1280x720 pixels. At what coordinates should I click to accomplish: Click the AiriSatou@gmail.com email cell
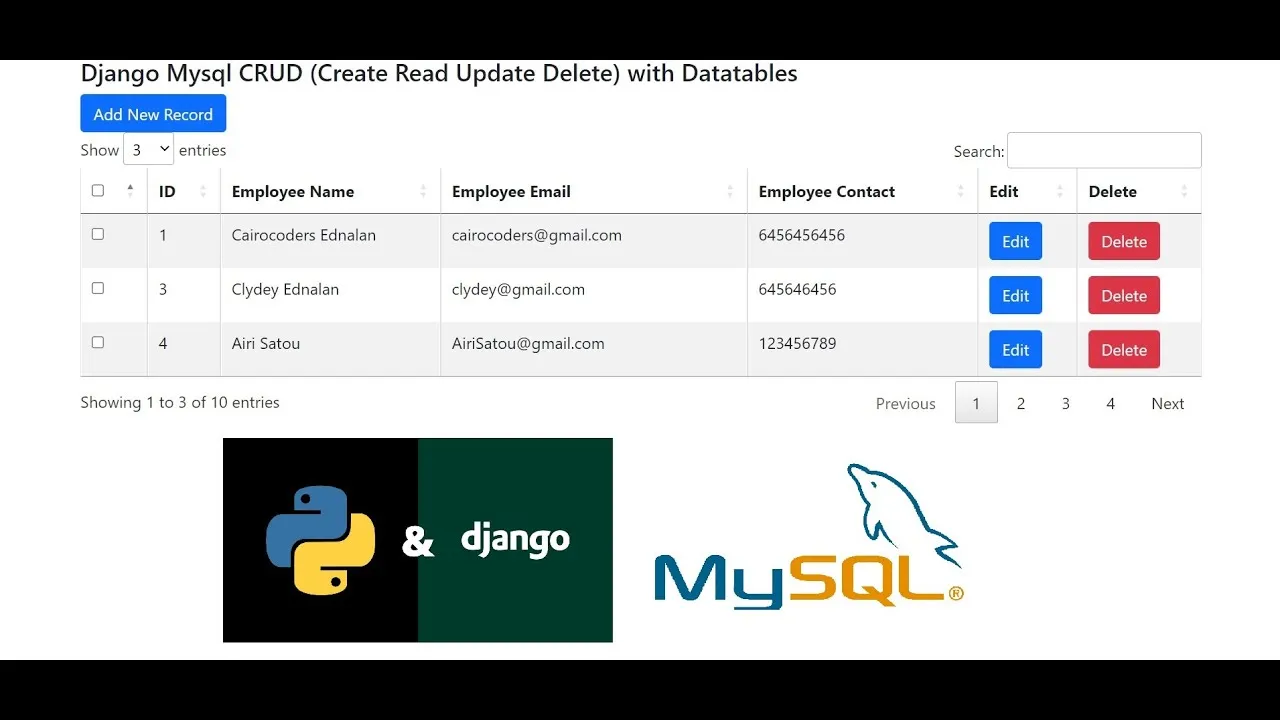tap(528, 343)
